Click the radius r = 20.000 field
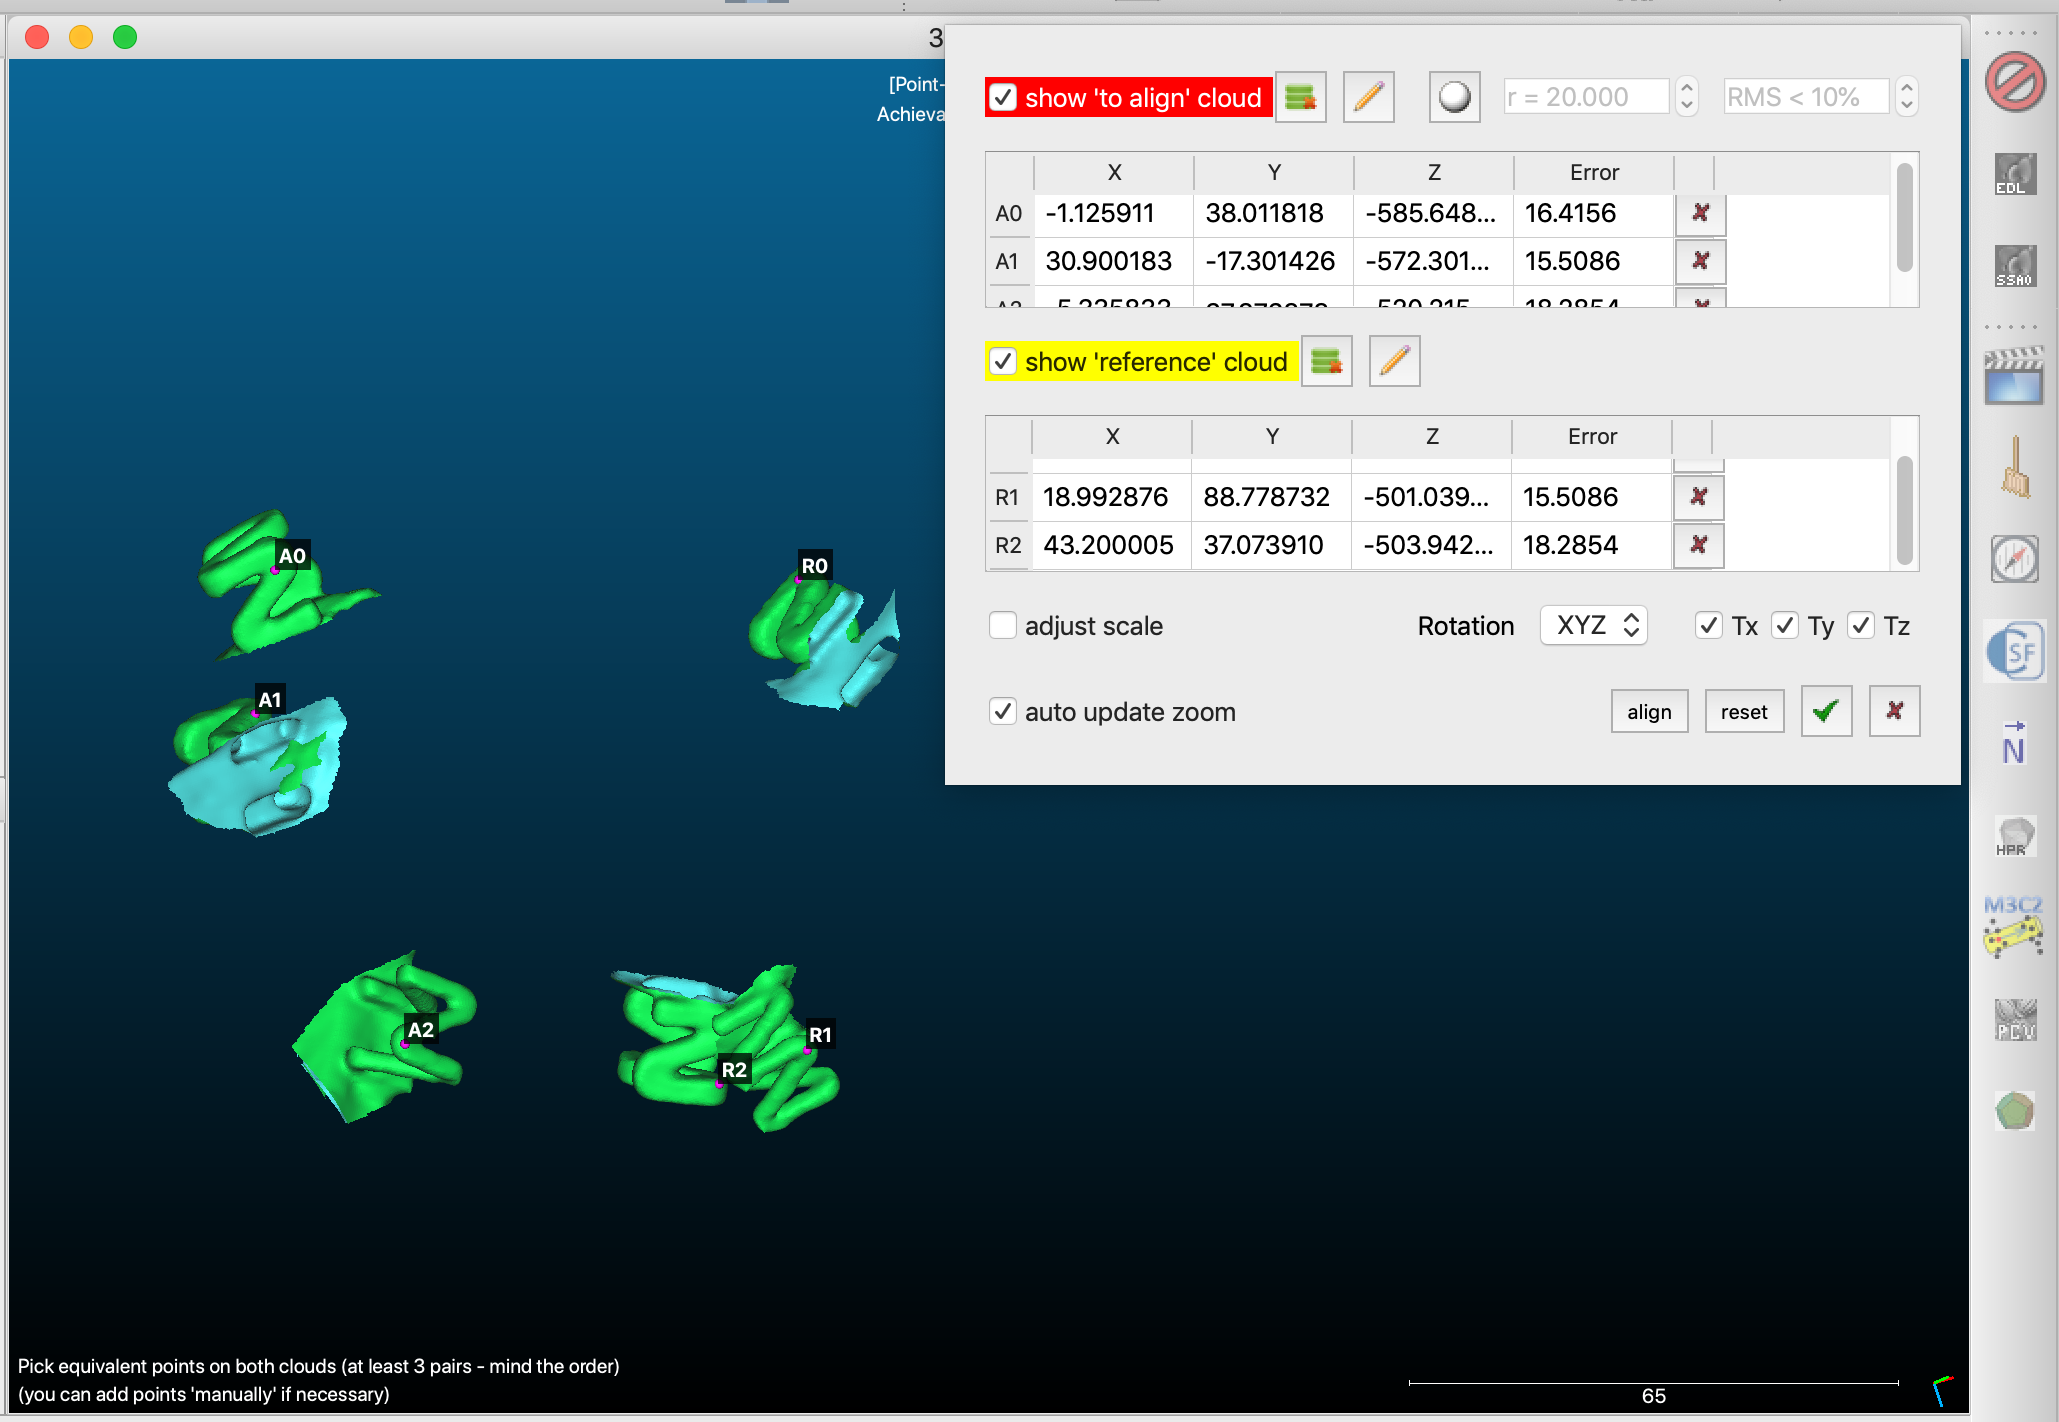Screen dimensions: 2059x1422 (x=1587, y=98)
